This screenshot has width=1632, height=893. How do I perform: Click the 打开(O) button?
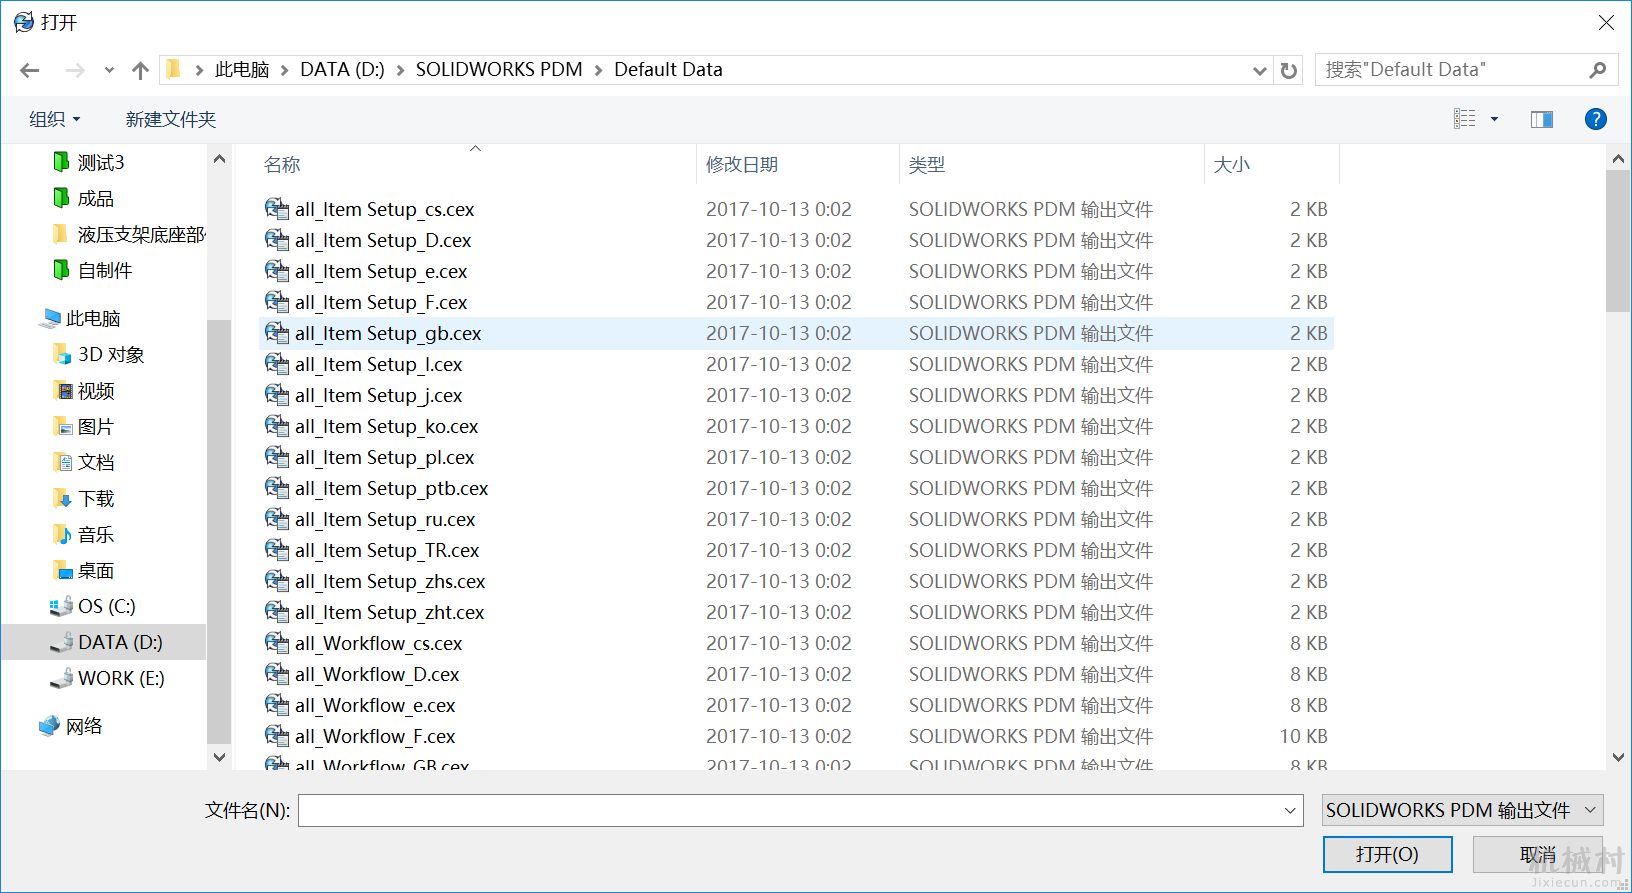tap(1387, 854)
